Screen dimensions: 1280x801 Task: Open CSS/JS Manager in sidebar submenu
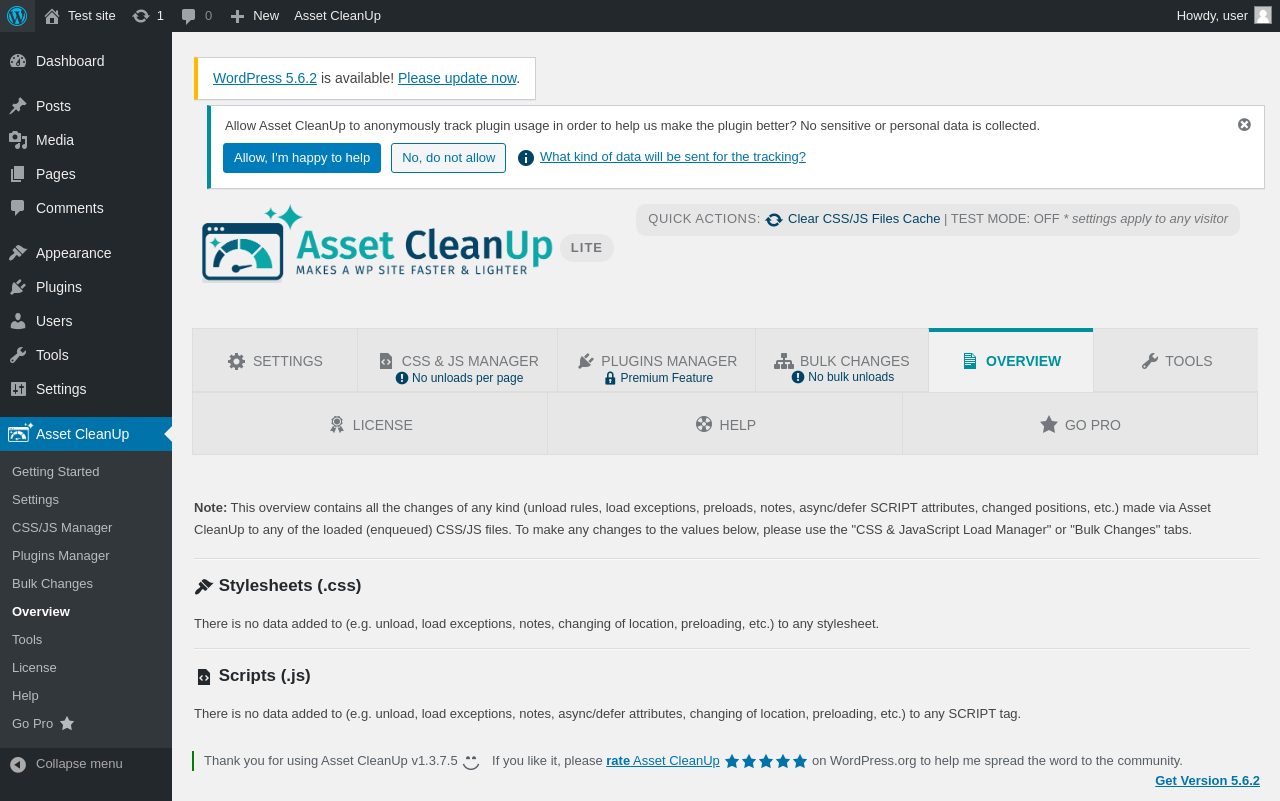pos(62,528)
